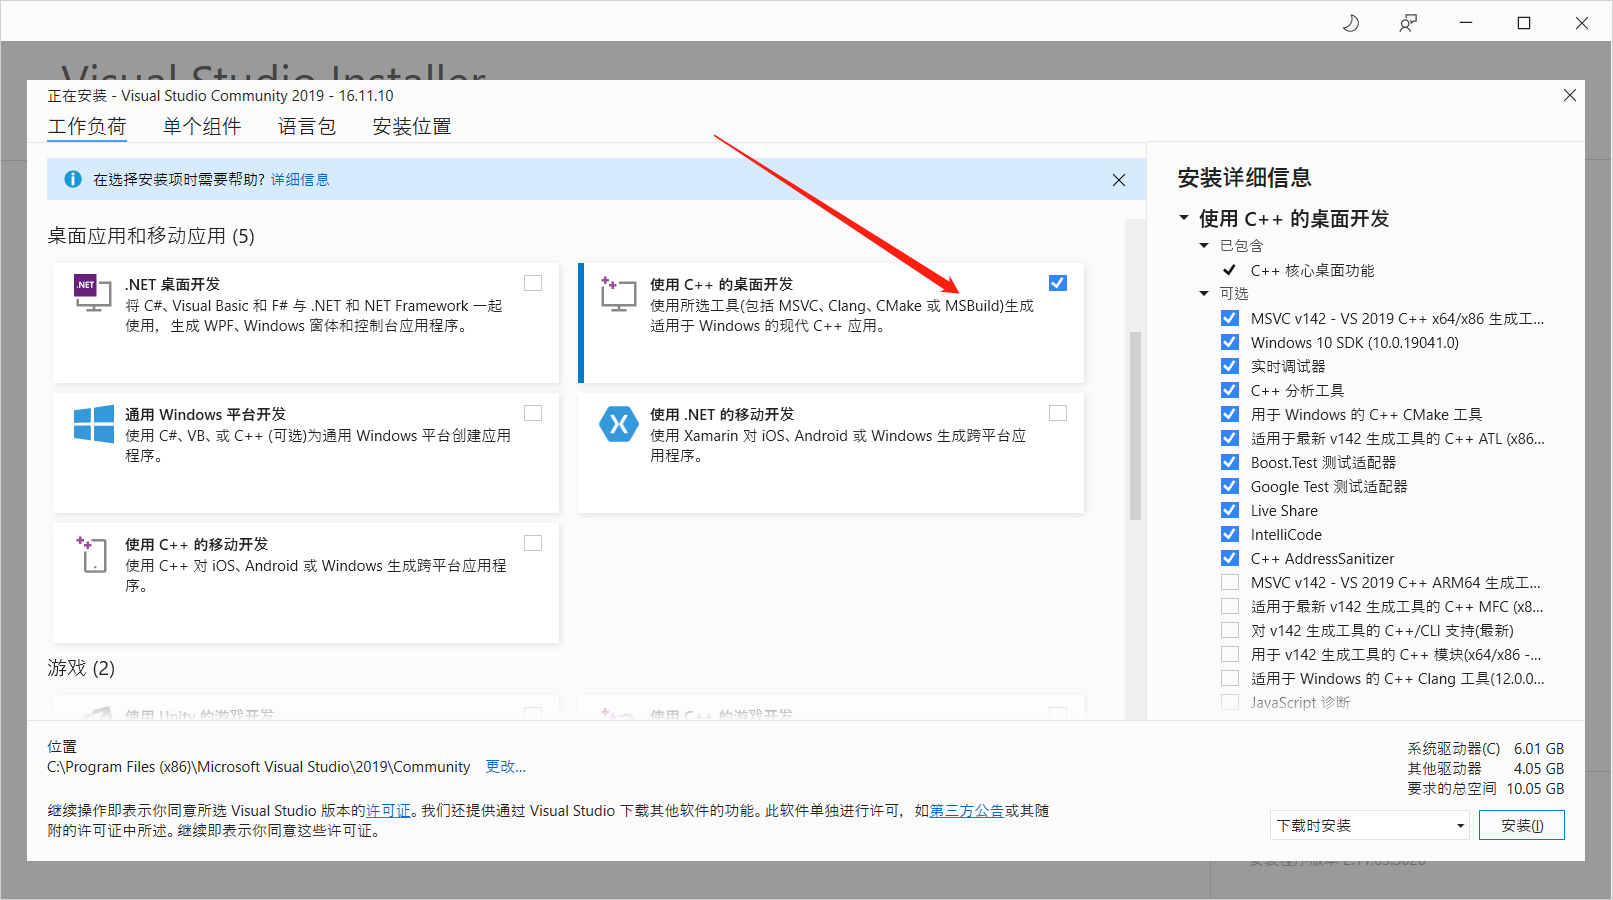
Task: Click the 安装 button
Action: (1521, 824)
